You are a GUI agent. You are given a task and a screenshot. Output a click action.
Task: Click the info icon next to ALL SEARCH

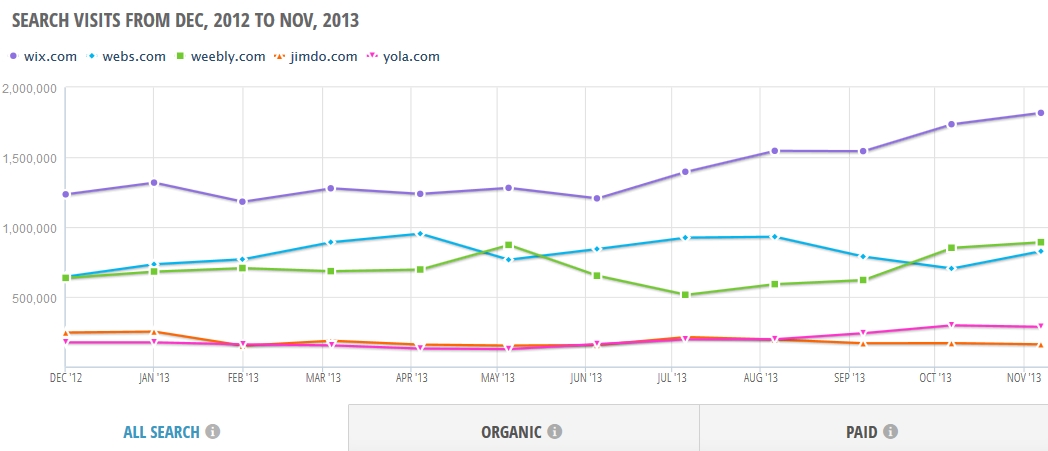(x=213, y=432)
